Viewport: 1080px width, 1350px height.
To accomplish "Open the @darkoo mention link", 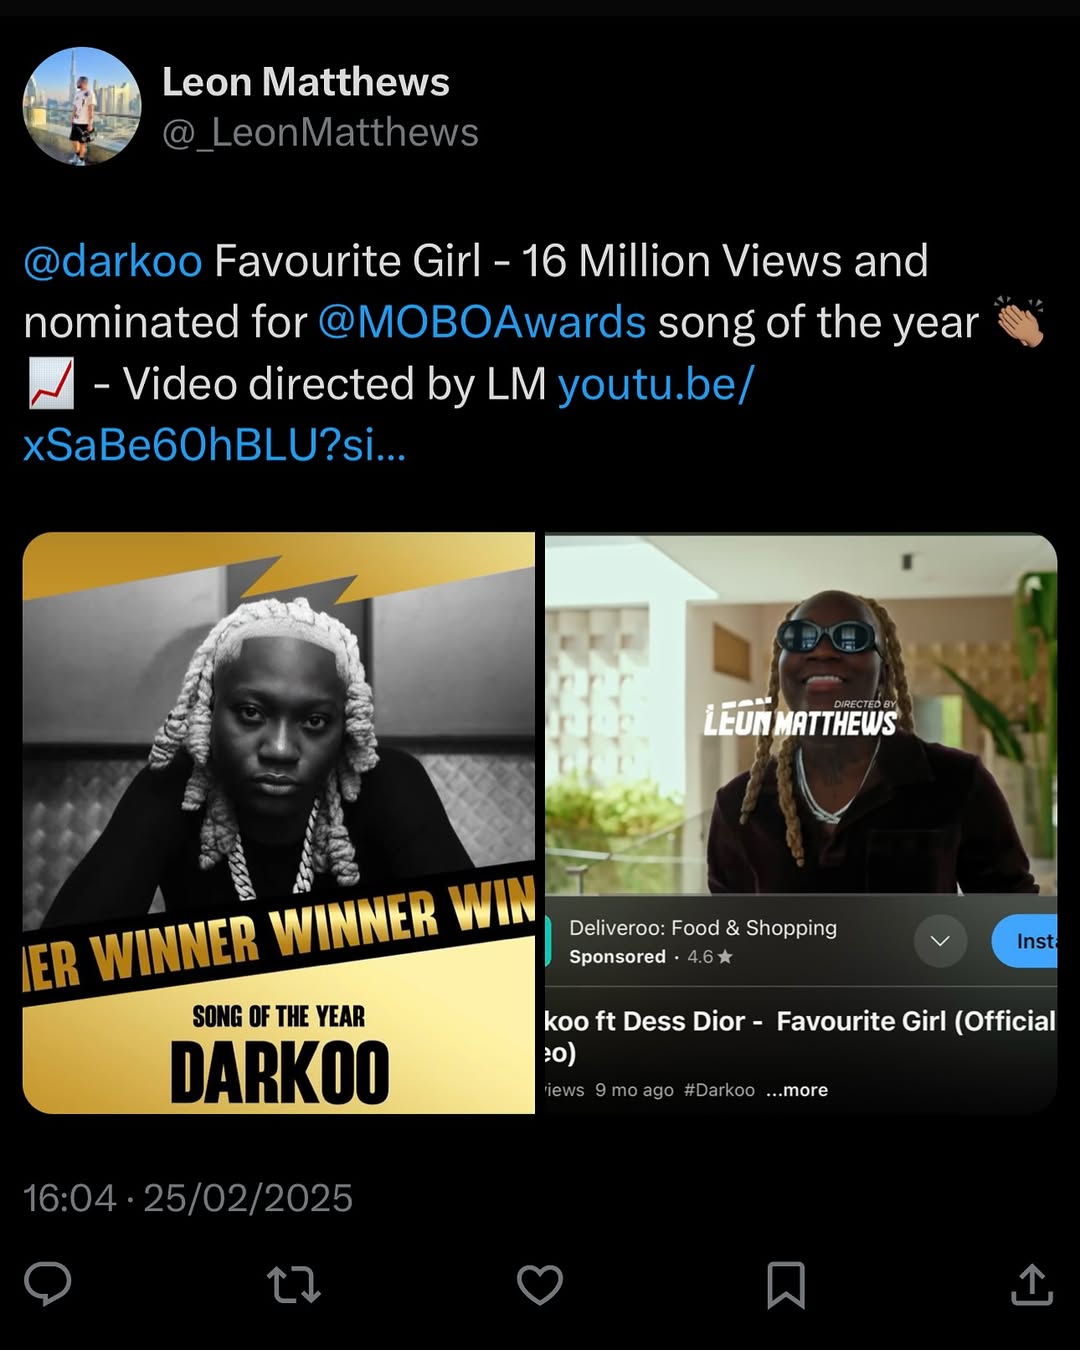I will click(113, 261).
